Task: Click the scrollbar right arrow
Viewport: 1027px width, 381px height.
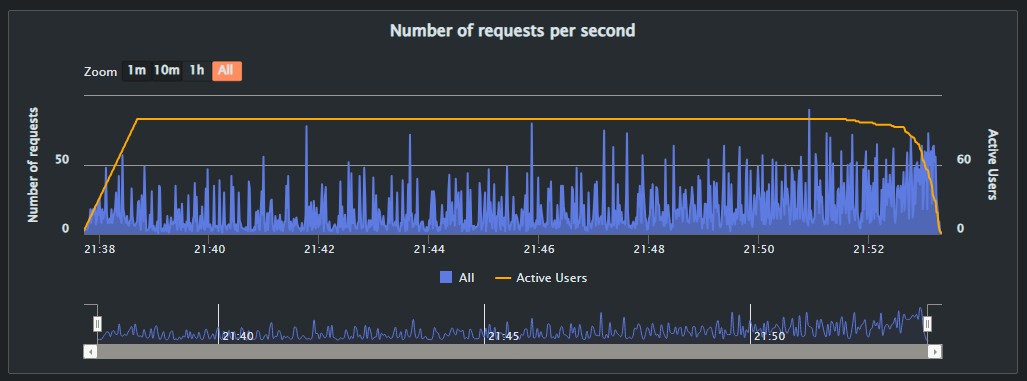Action: (x=935, y=352)
